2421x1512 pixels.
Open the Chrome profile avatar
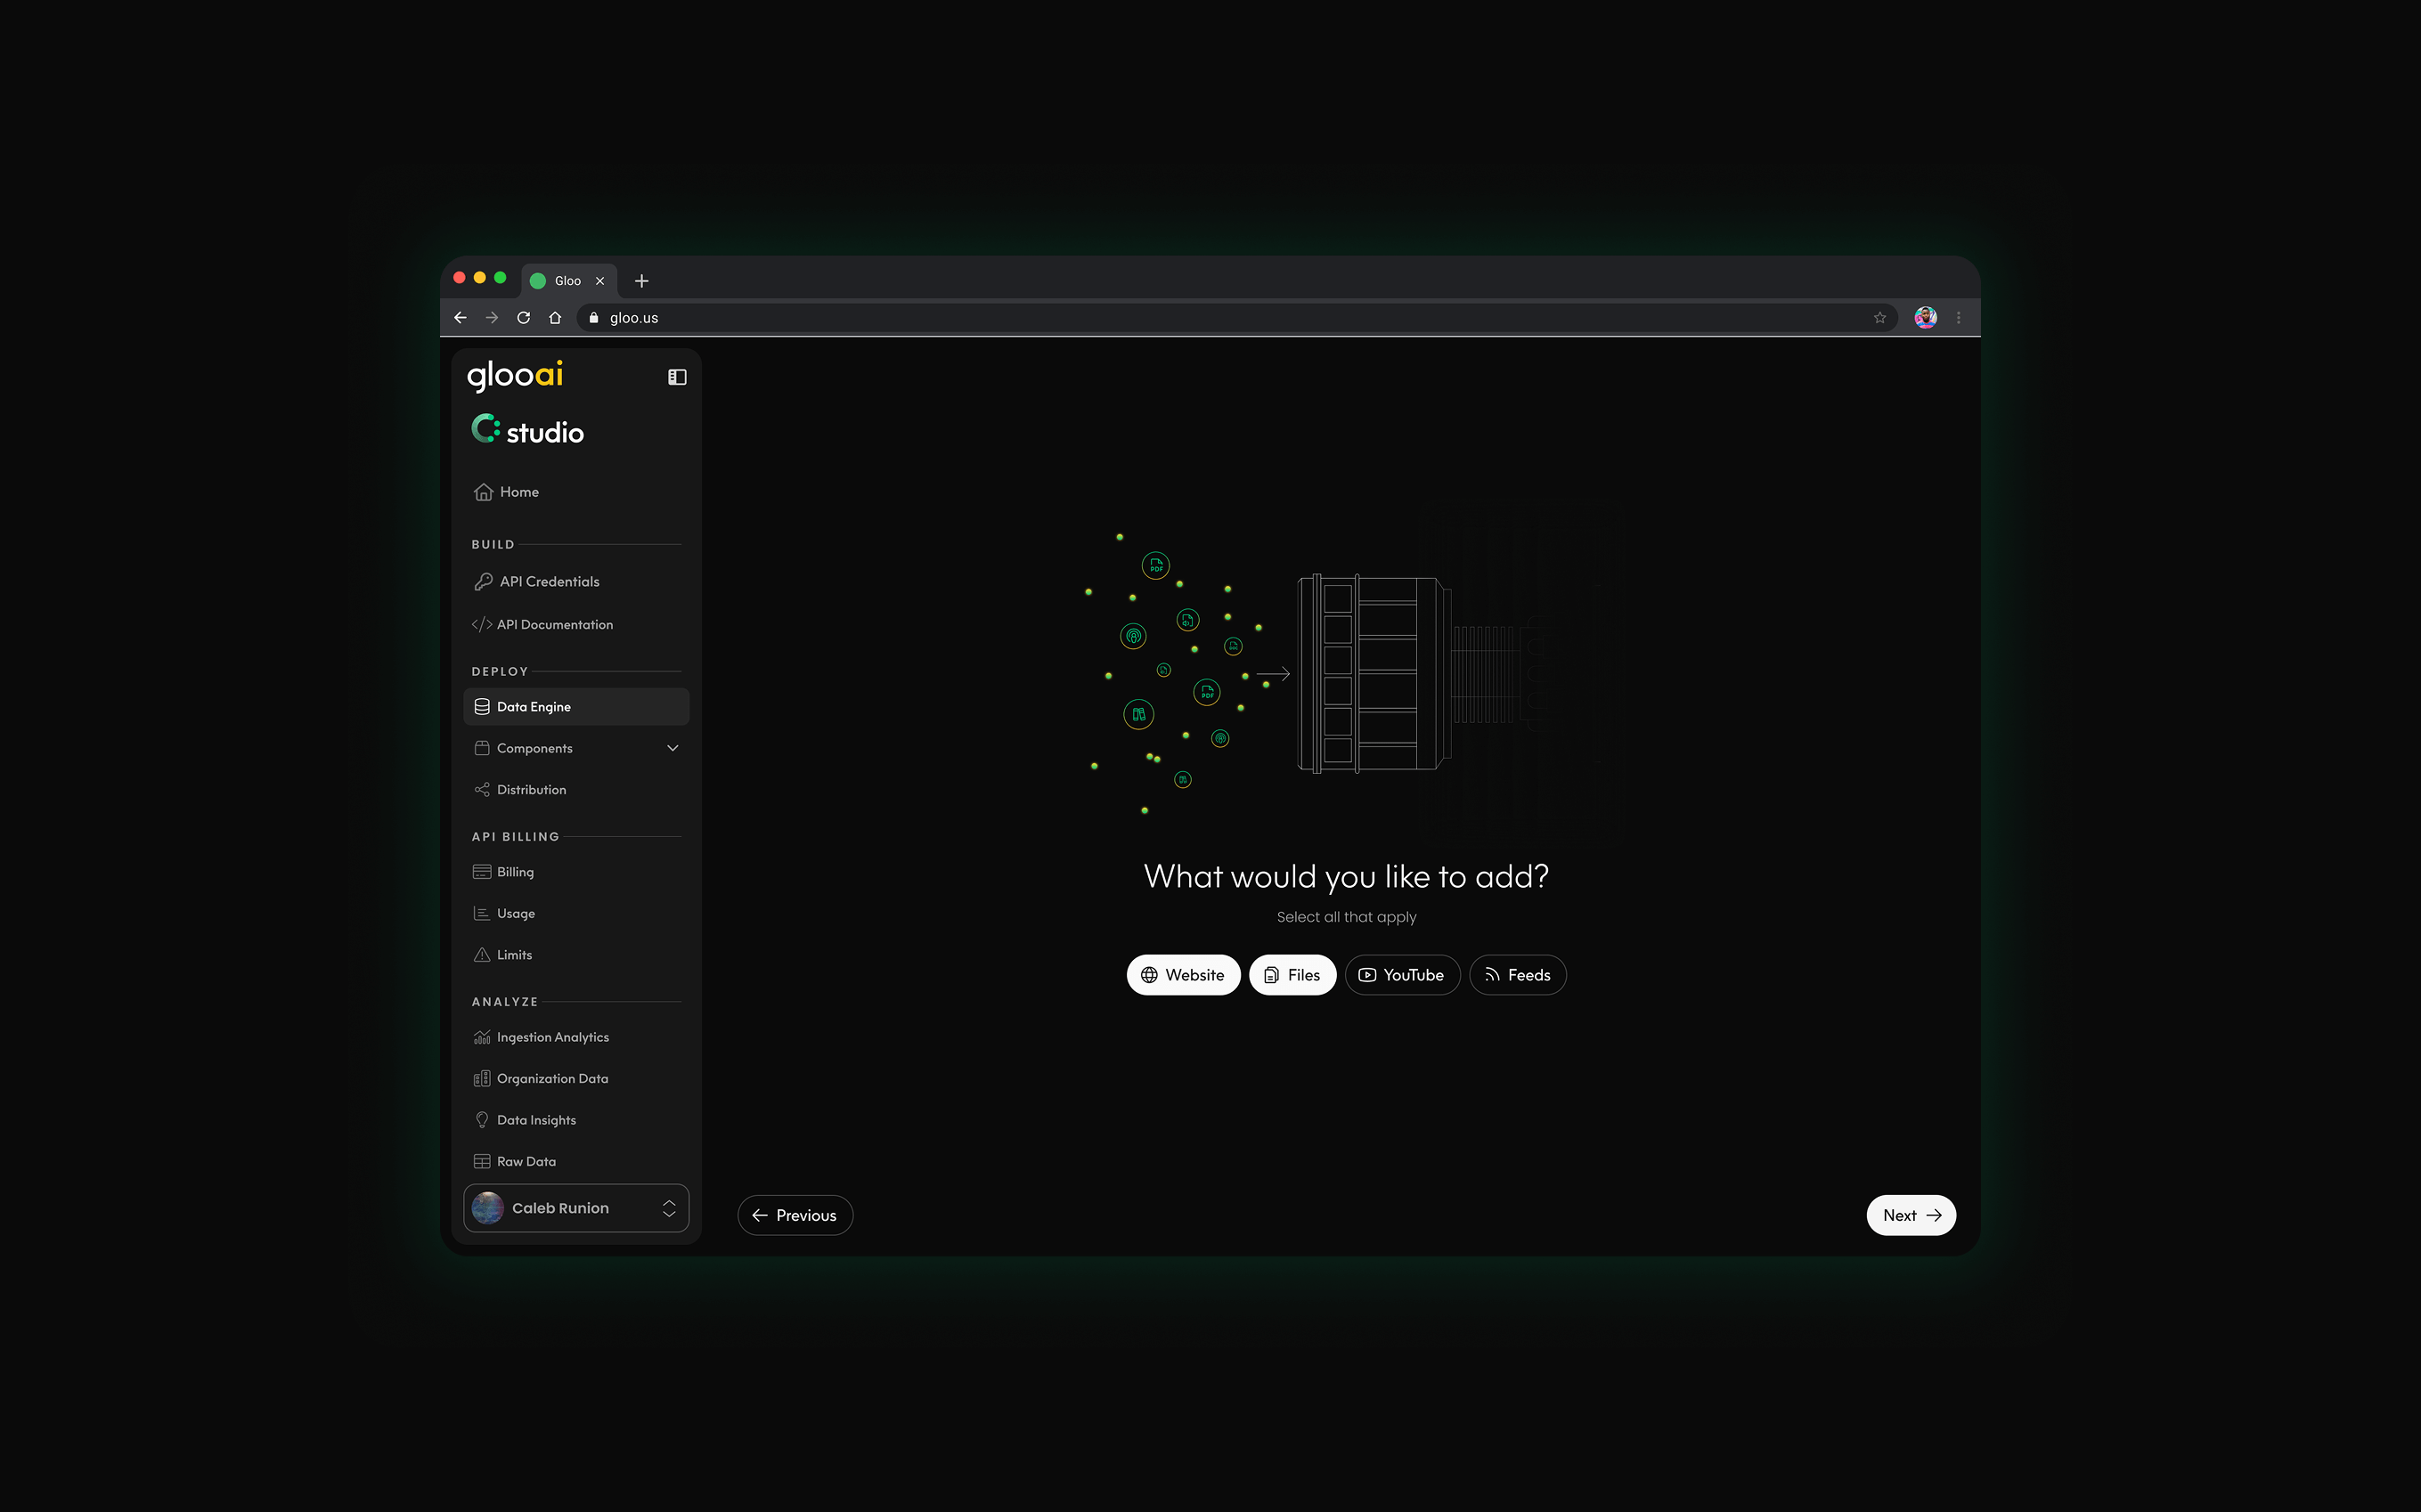[x=1925, y=318]
